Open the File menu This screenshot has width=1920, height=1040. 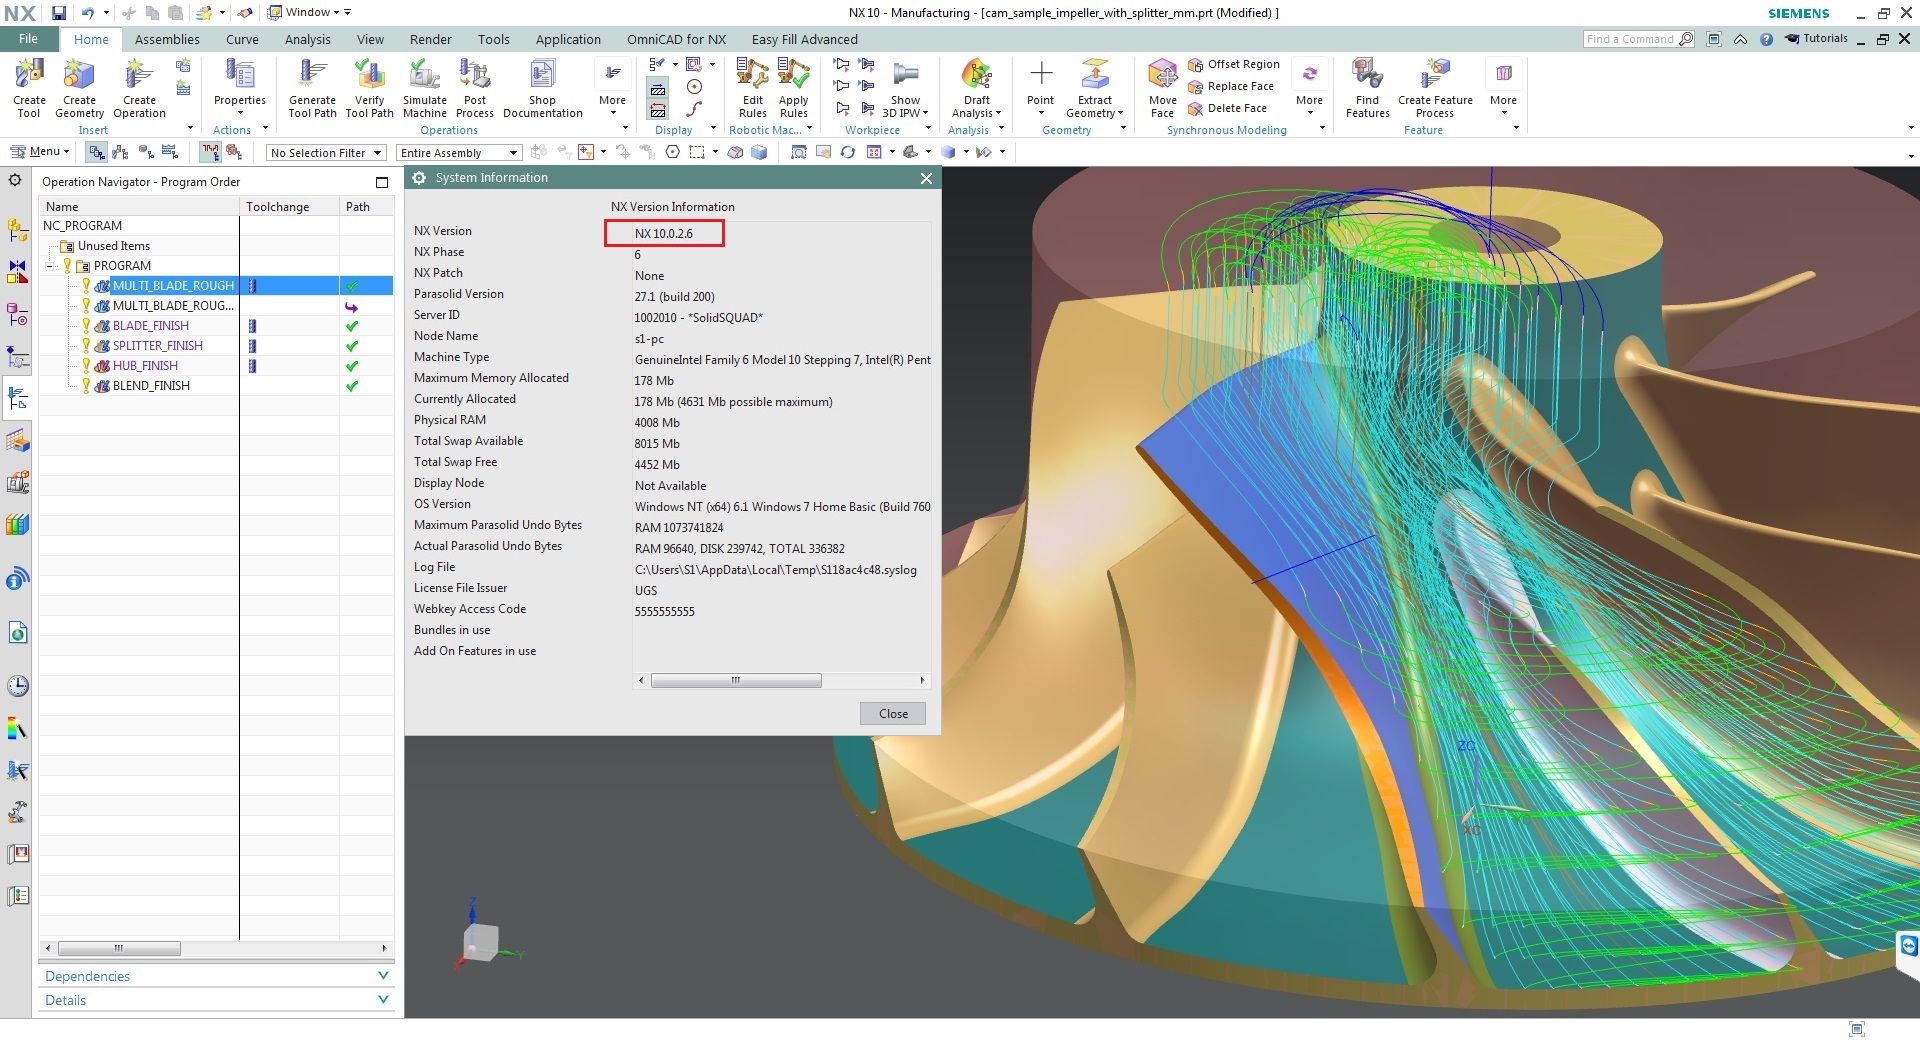[x=29, y=39]
